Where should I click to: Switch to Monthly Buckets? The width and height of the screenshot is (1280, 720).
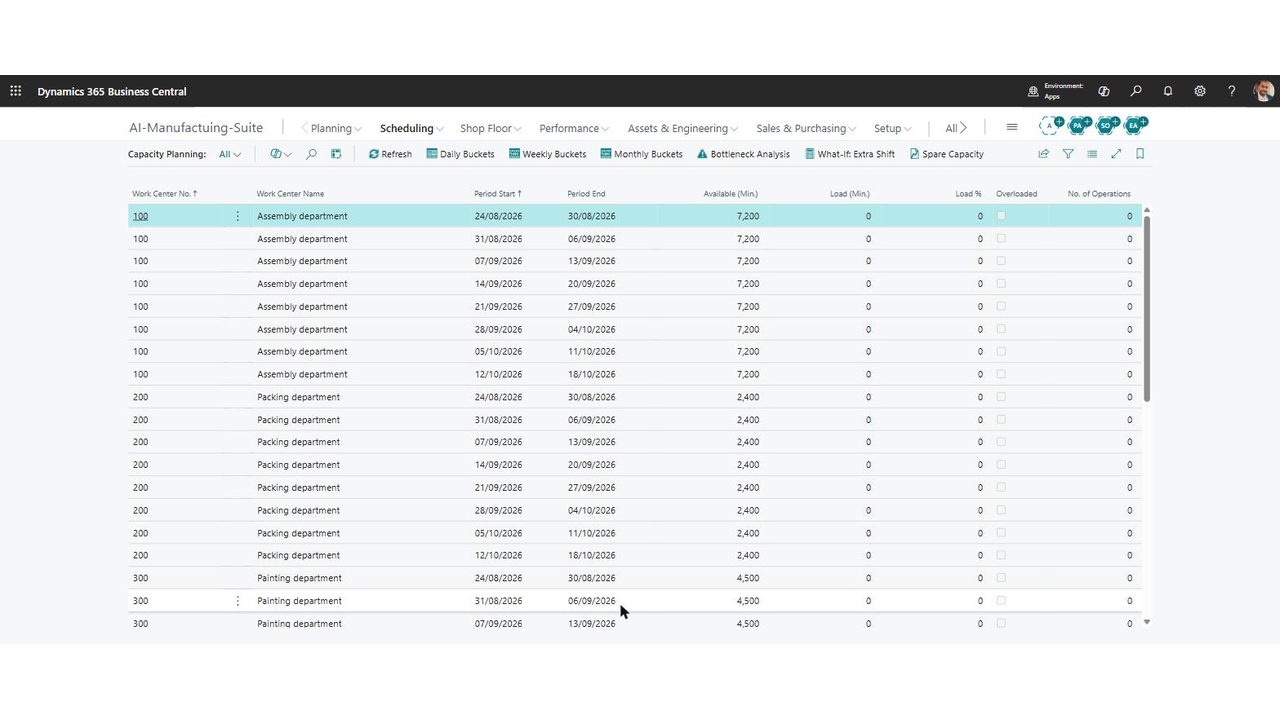coord(641,154)
